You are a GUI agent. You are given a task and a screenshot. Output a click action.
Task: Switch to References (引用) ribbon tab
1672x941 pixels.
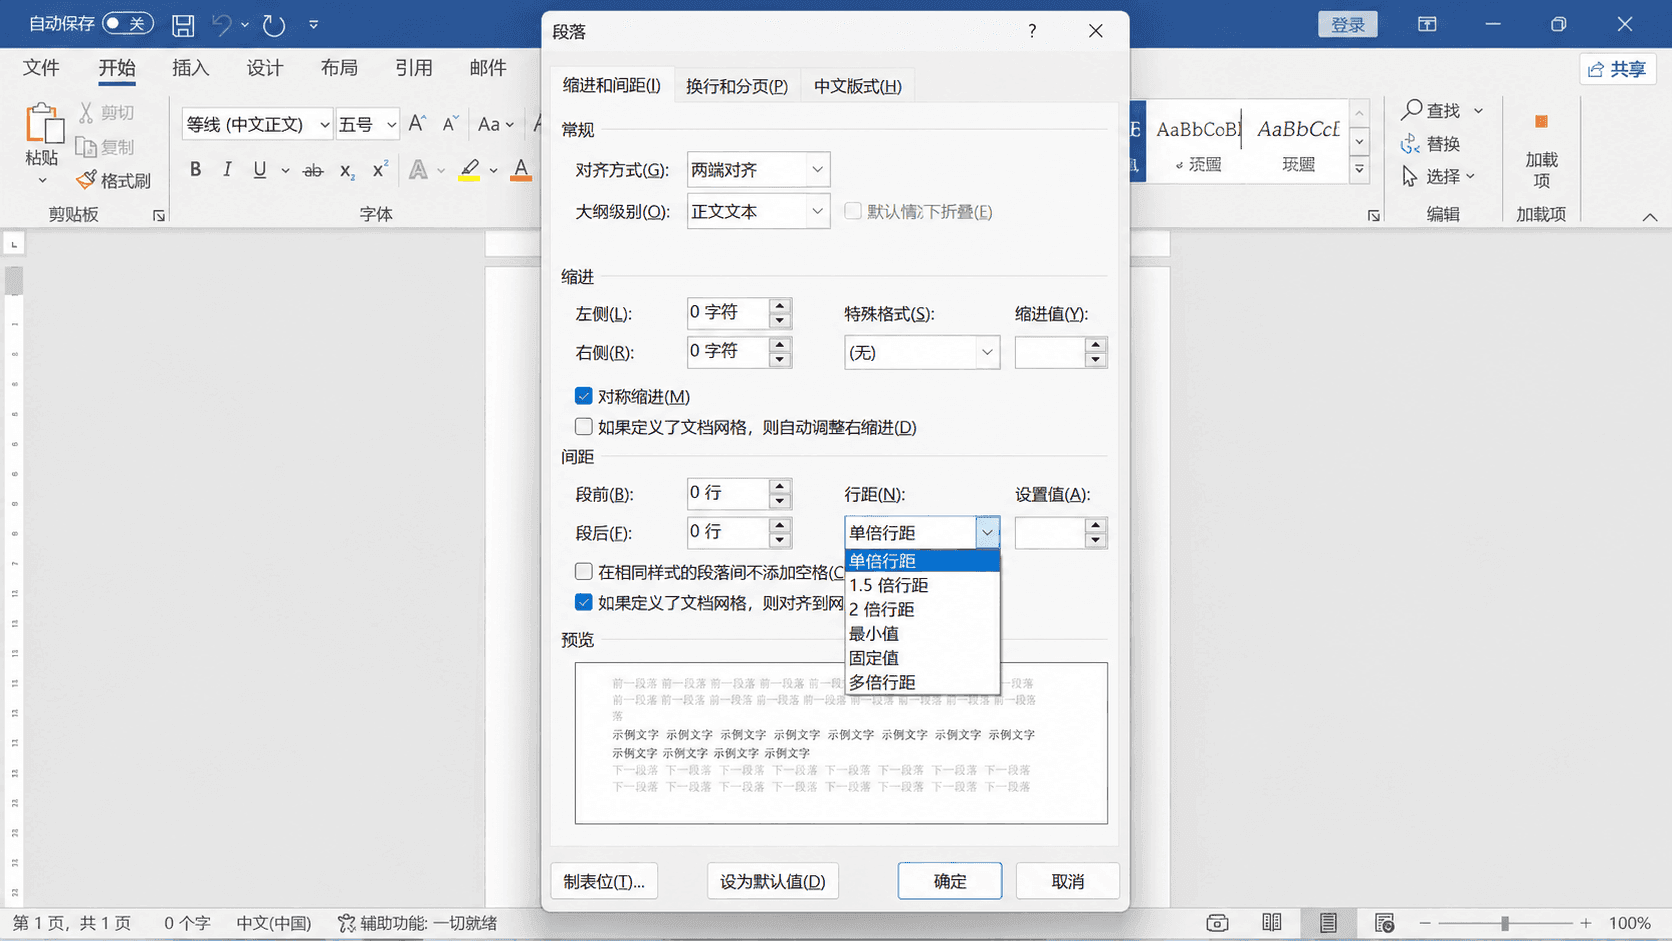(413, 68)
